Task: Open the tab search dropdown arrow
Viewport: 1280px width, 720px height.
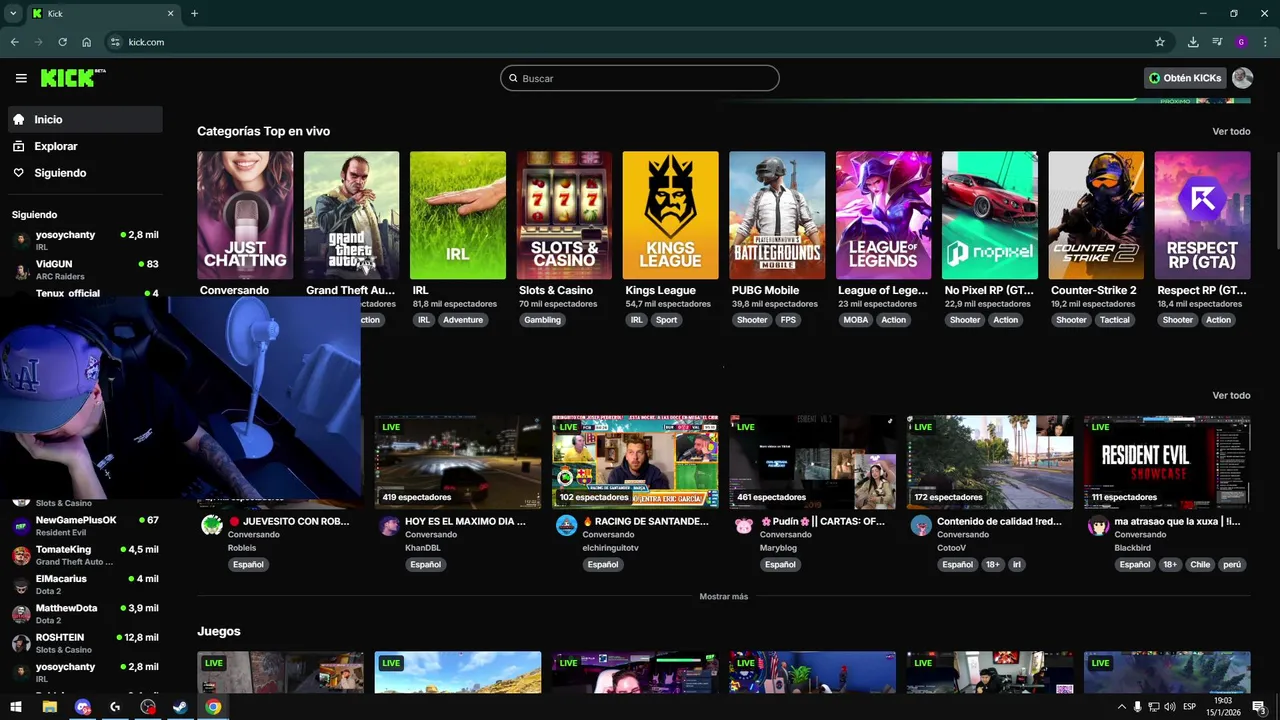Action: (13, 14)
